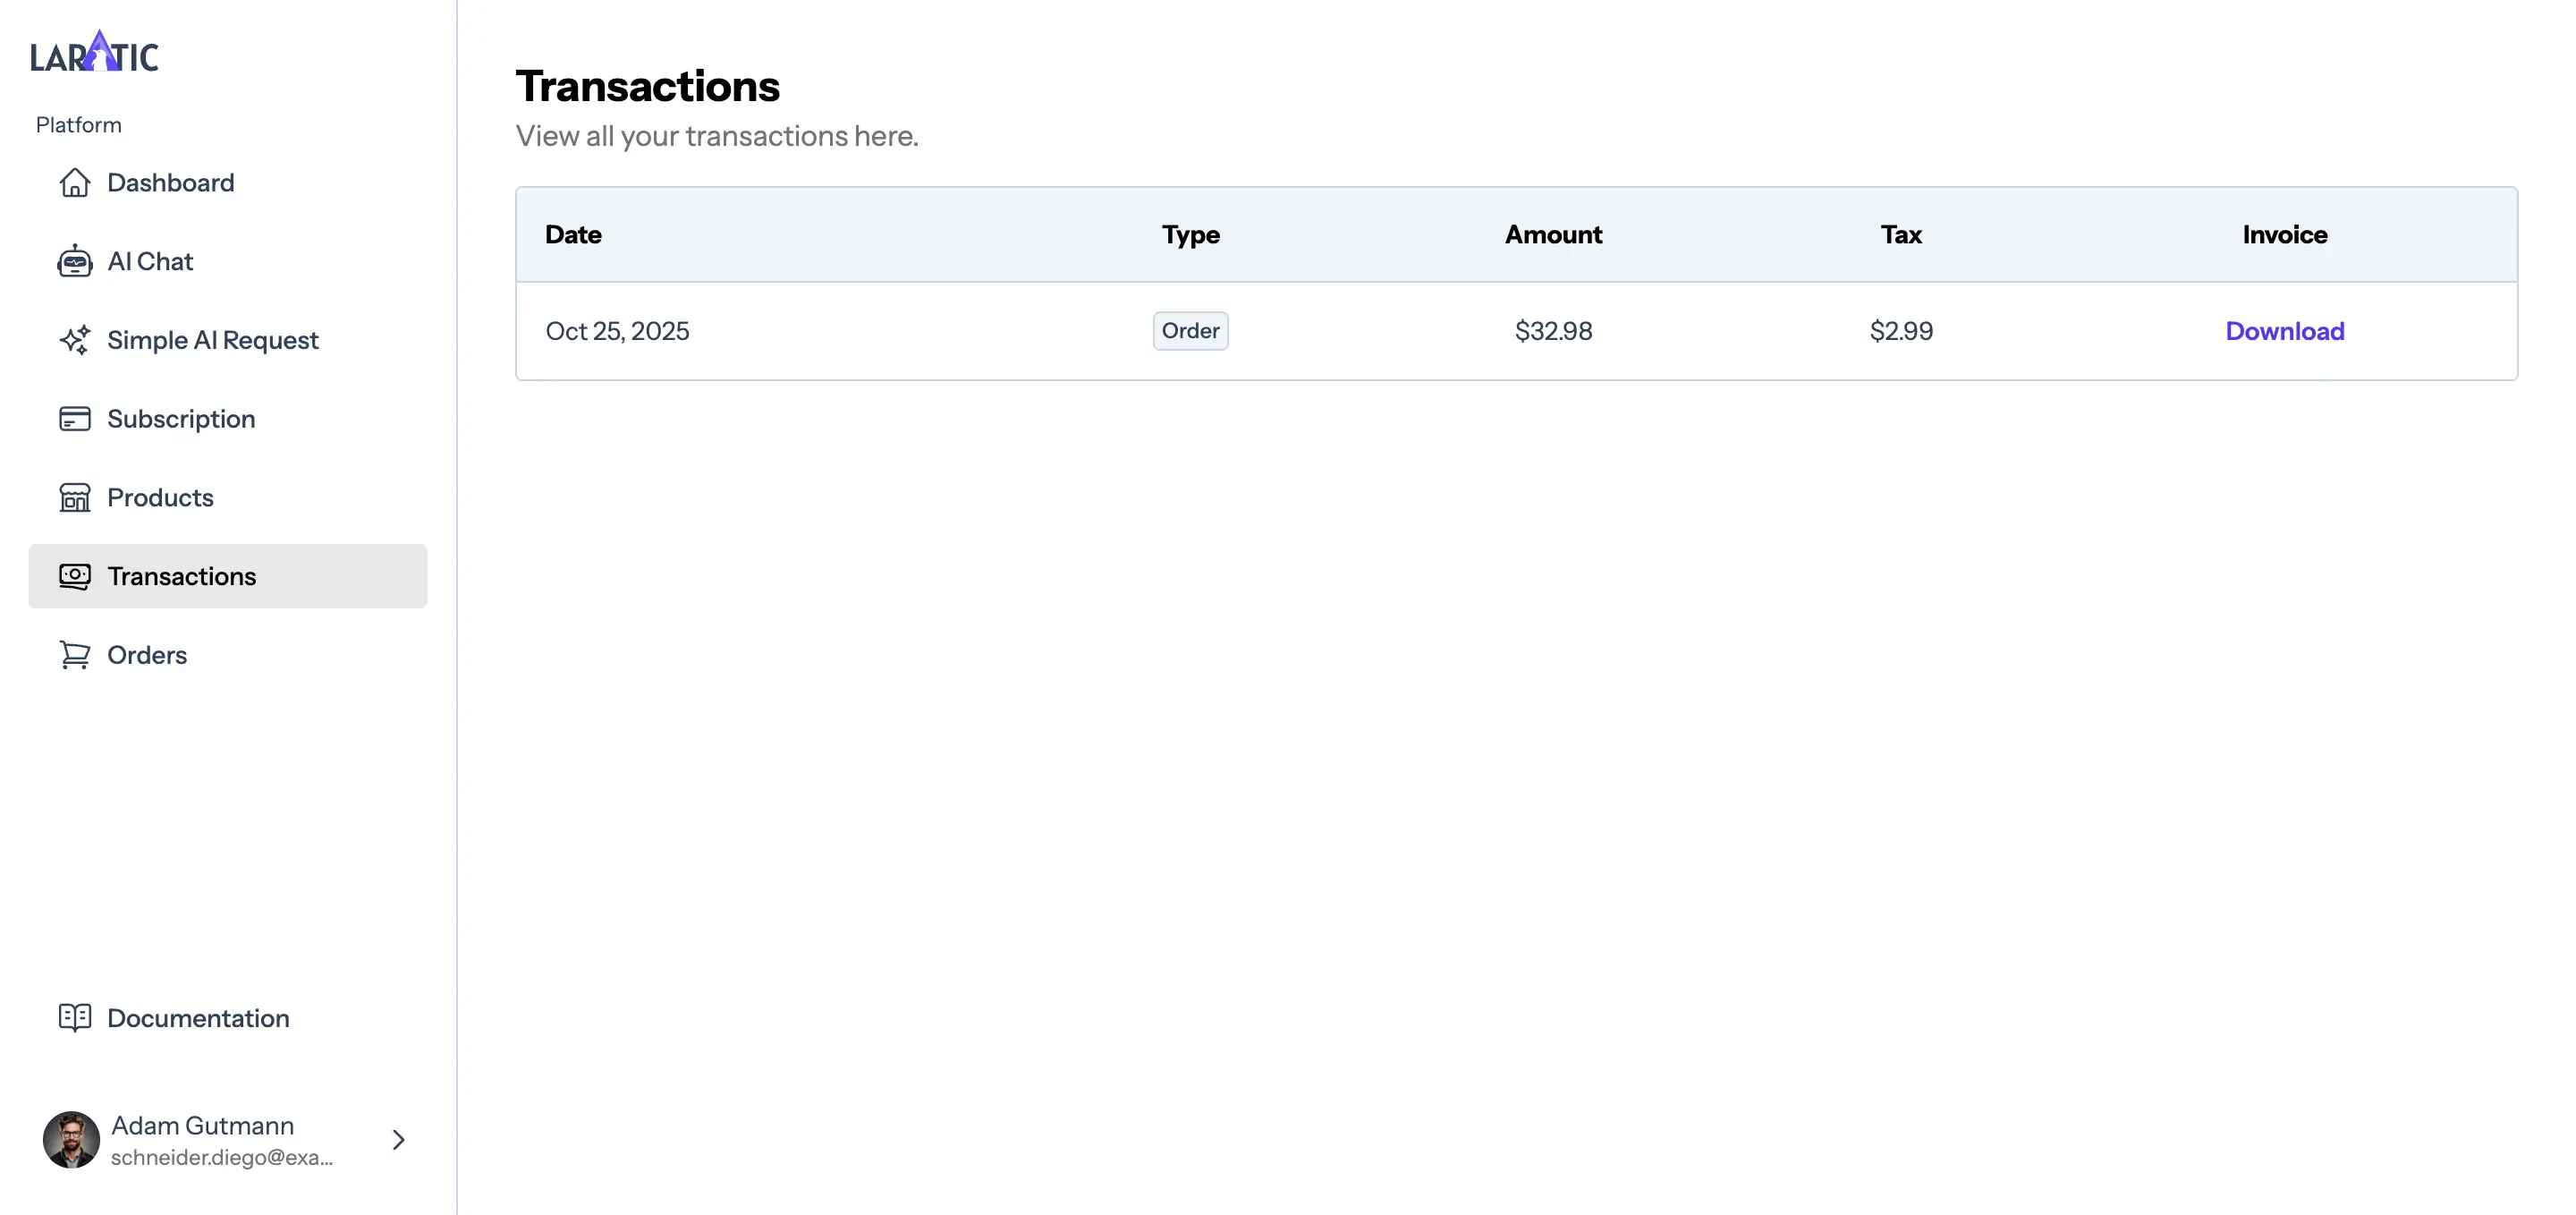Navigate to the Subscription page
This screenshot has height=1215, width=2576.
point(181,418)
